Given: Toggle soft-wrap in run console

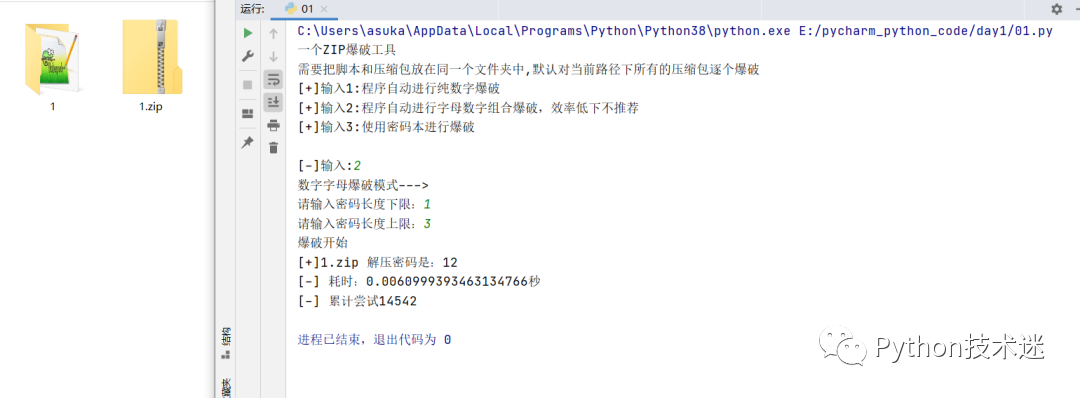Looking at the screenshot, I should click(273, 80).
